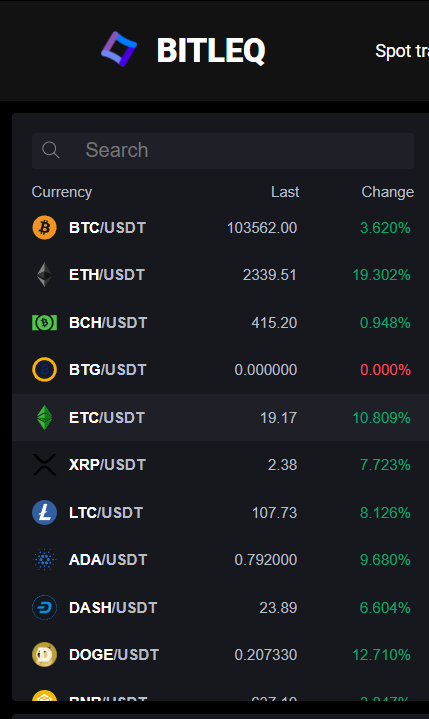Click the XRP logo icon
This screenshot has height=719, width=429.
(x=44, y=465)
